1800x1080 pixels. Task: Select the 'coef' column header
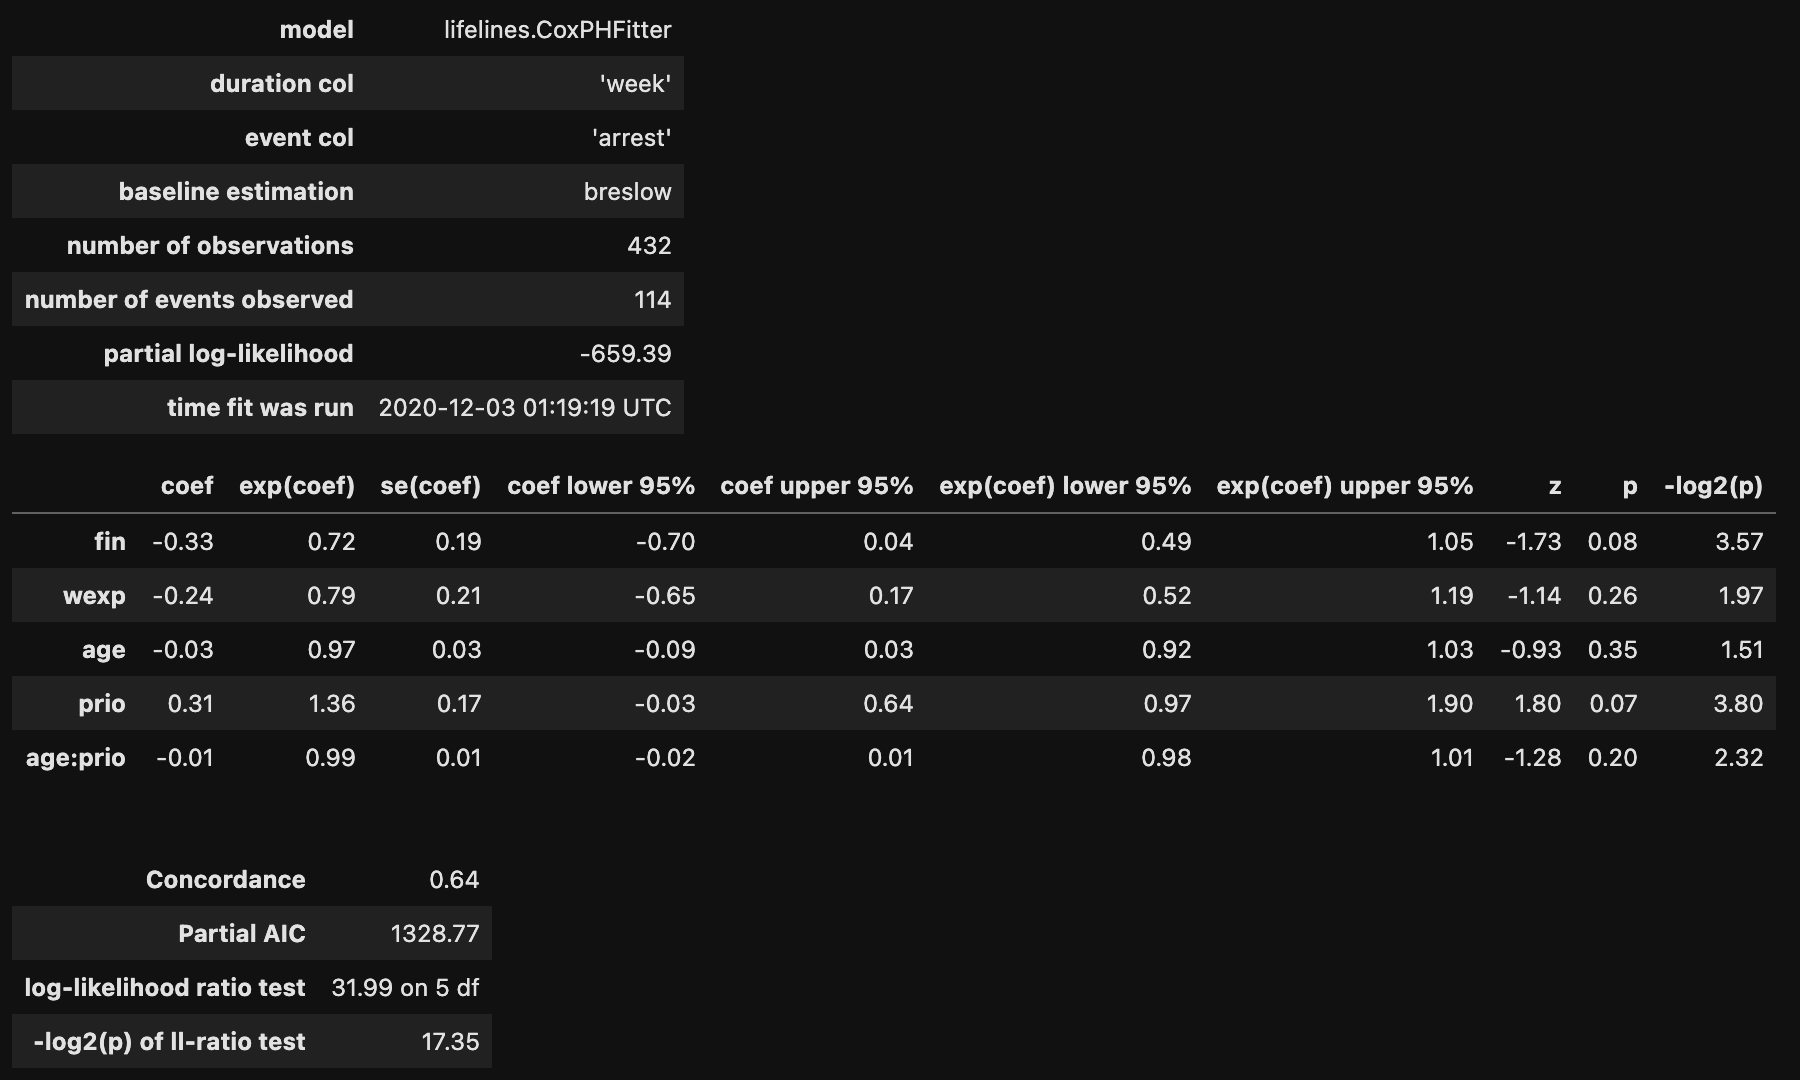187,486
